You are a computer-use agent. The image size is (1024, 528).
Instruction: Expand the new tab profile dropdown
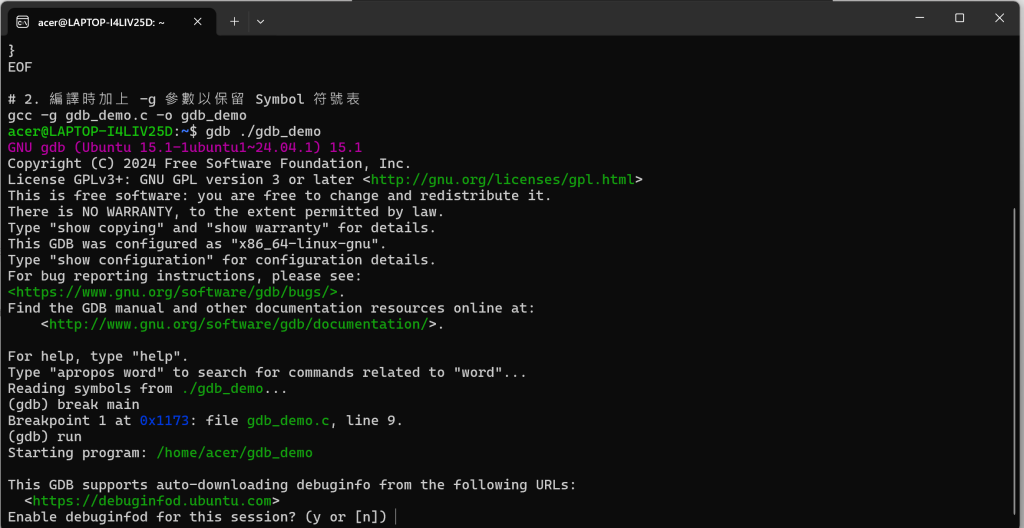[261, 22]
